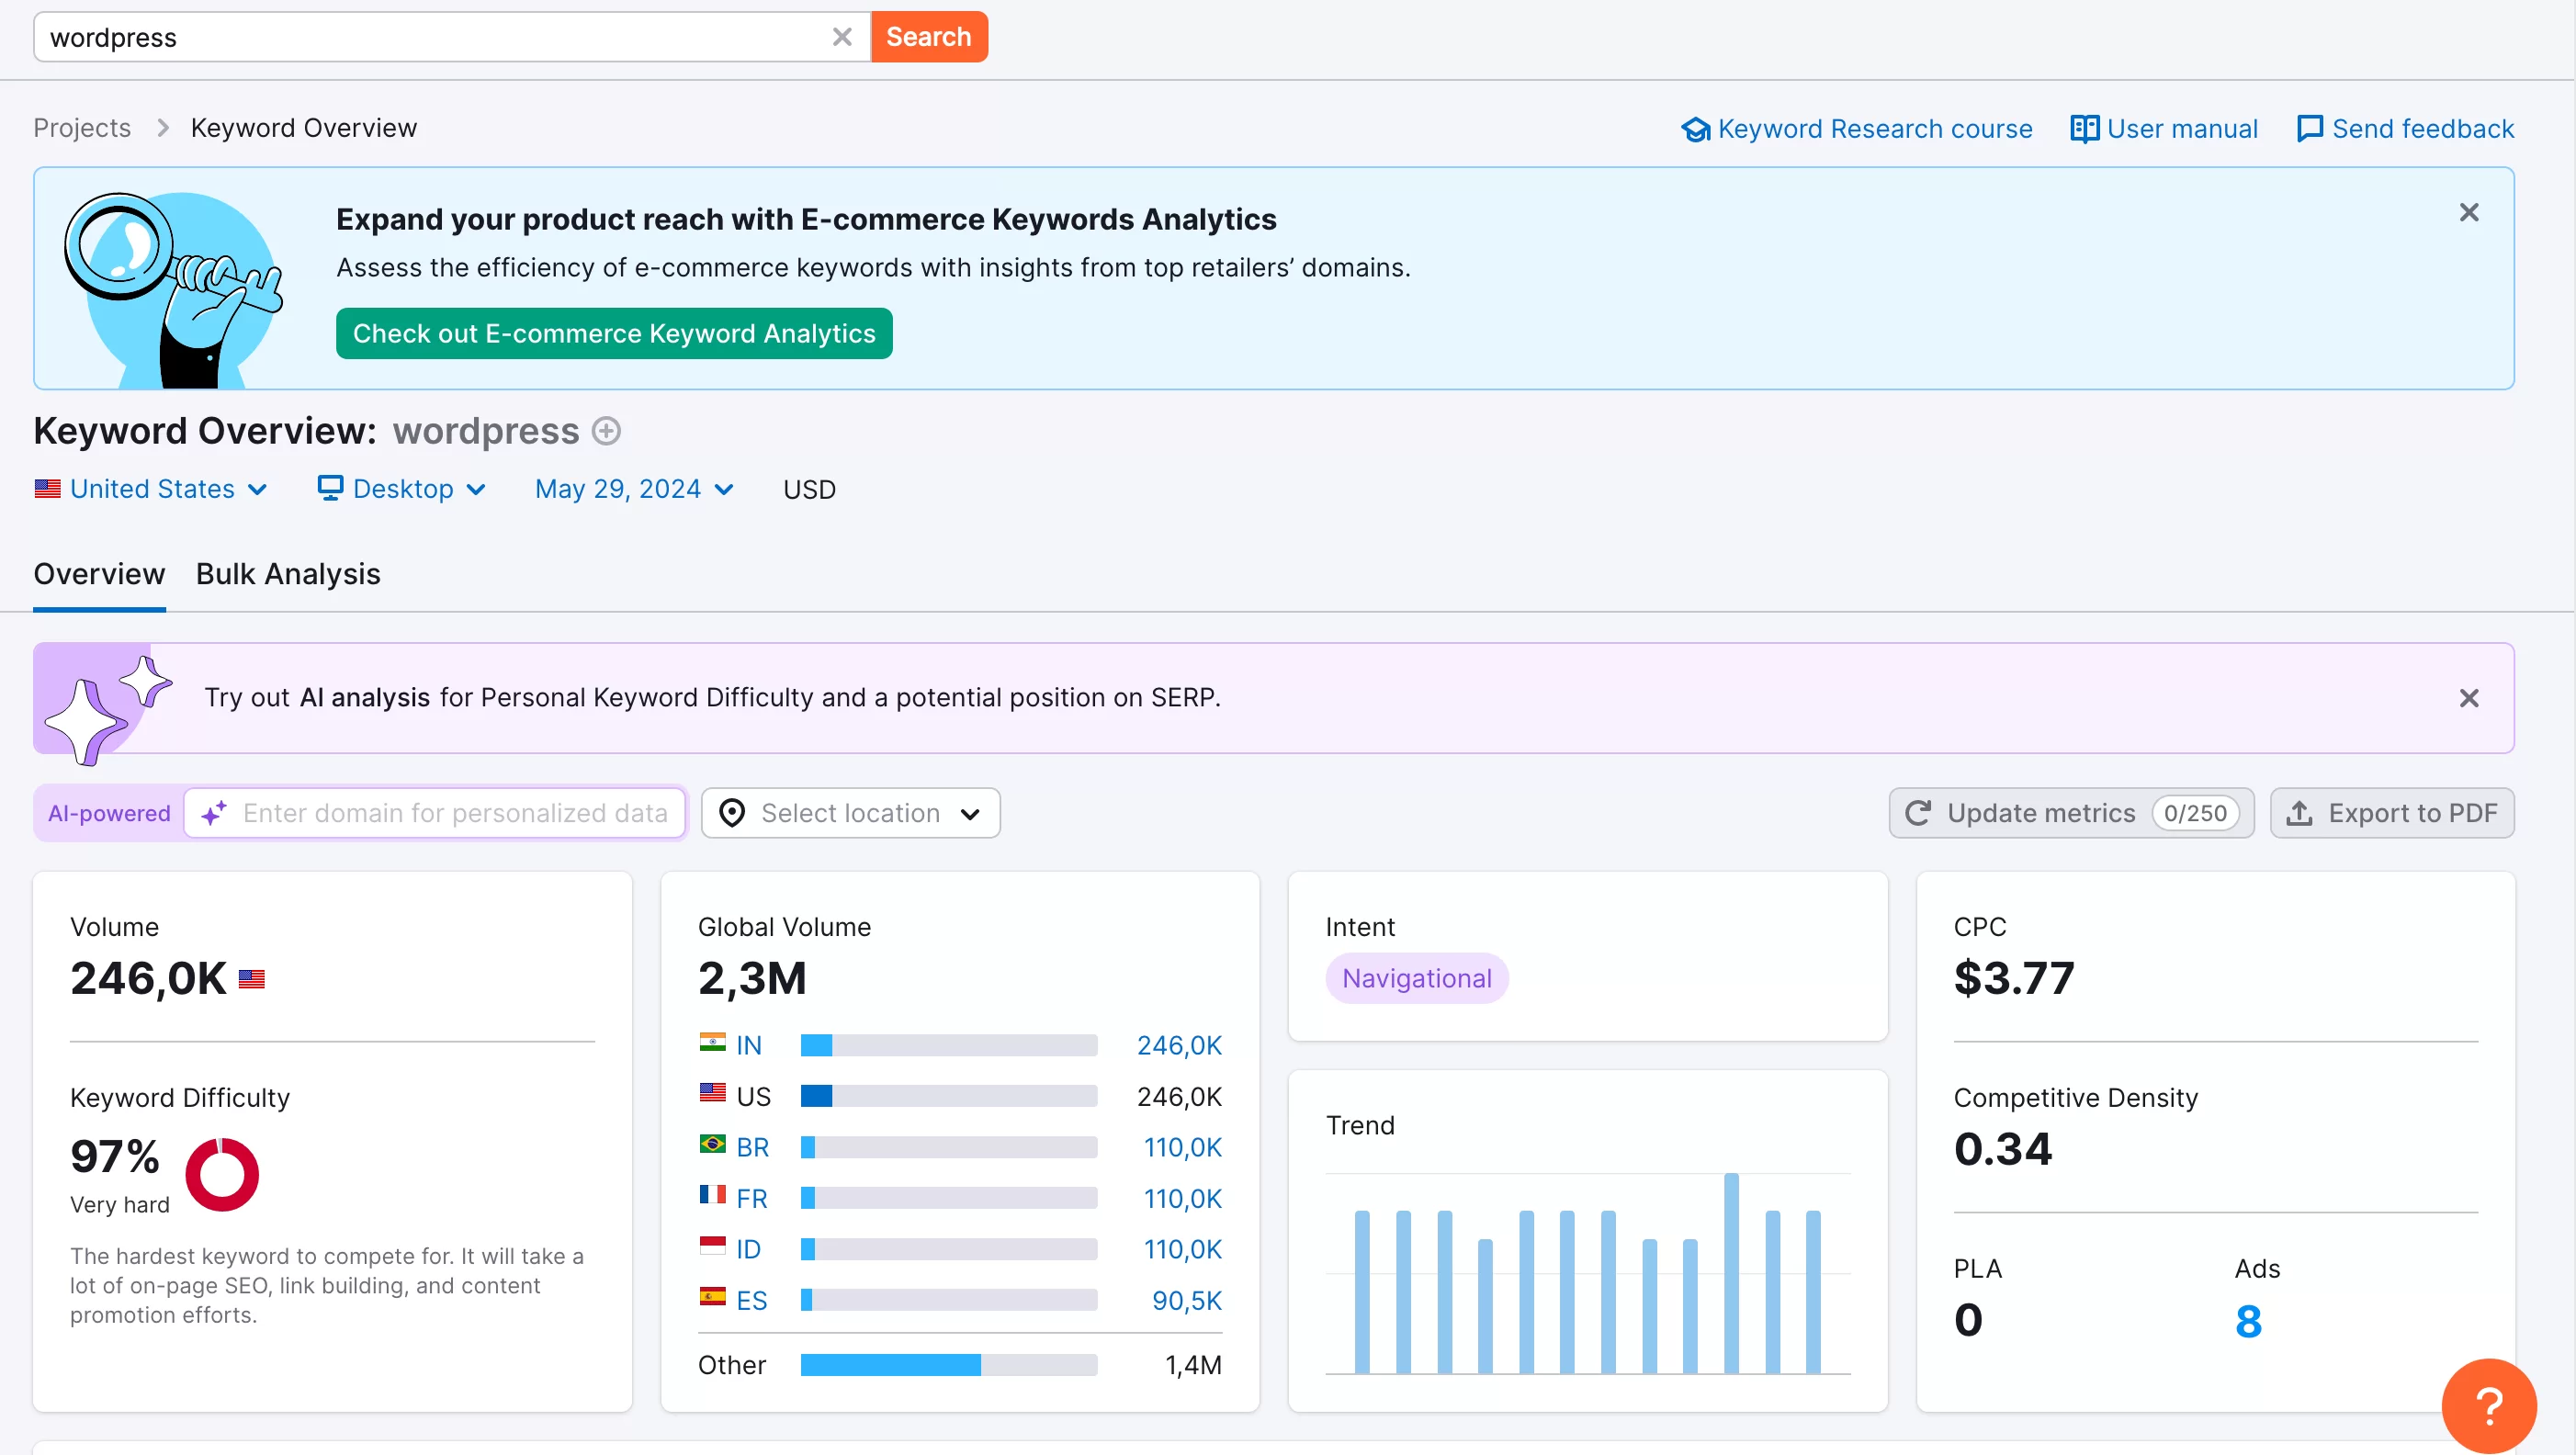The height and width of the screenshot is (1455, 2576).
Task: Switch to the Bulk Analysis tab
Action: tap(288, 573)
